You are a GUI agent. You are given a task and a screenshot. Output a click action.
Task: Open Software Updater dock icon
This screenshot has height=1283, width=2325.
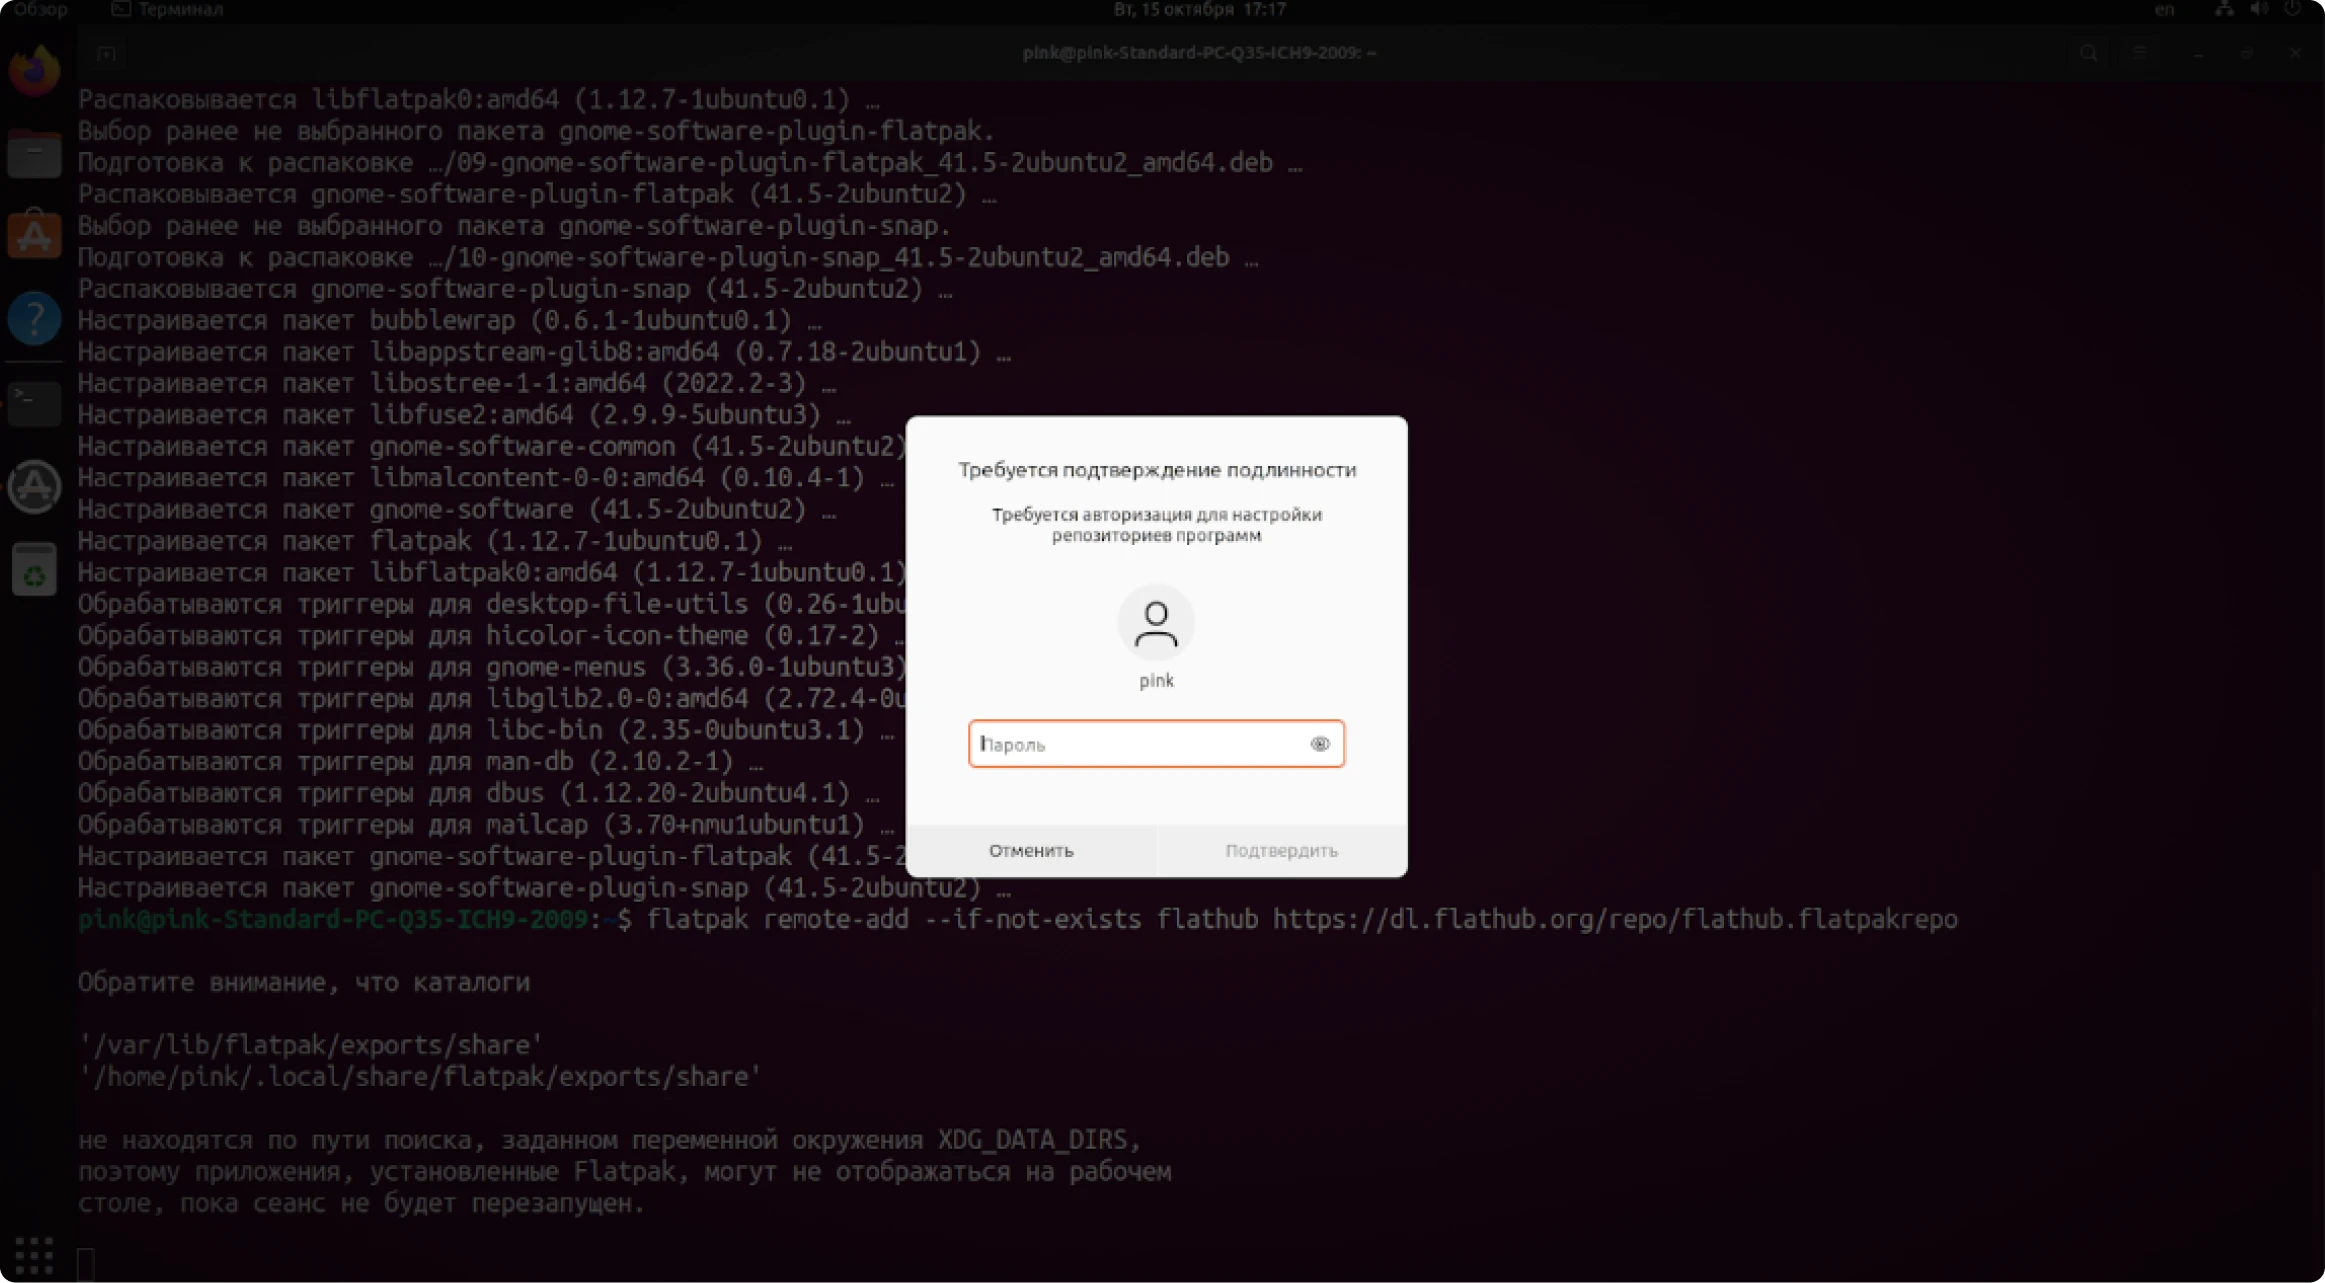click(34, 487)
